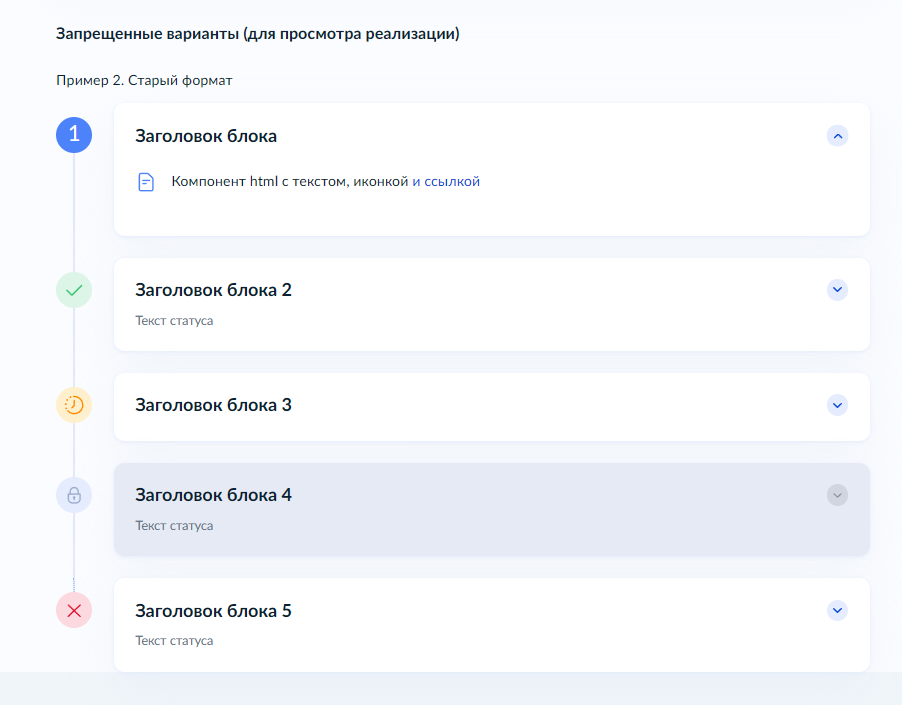
Task: Click "Текст статуса" under block 5
Action: (174, 641)
